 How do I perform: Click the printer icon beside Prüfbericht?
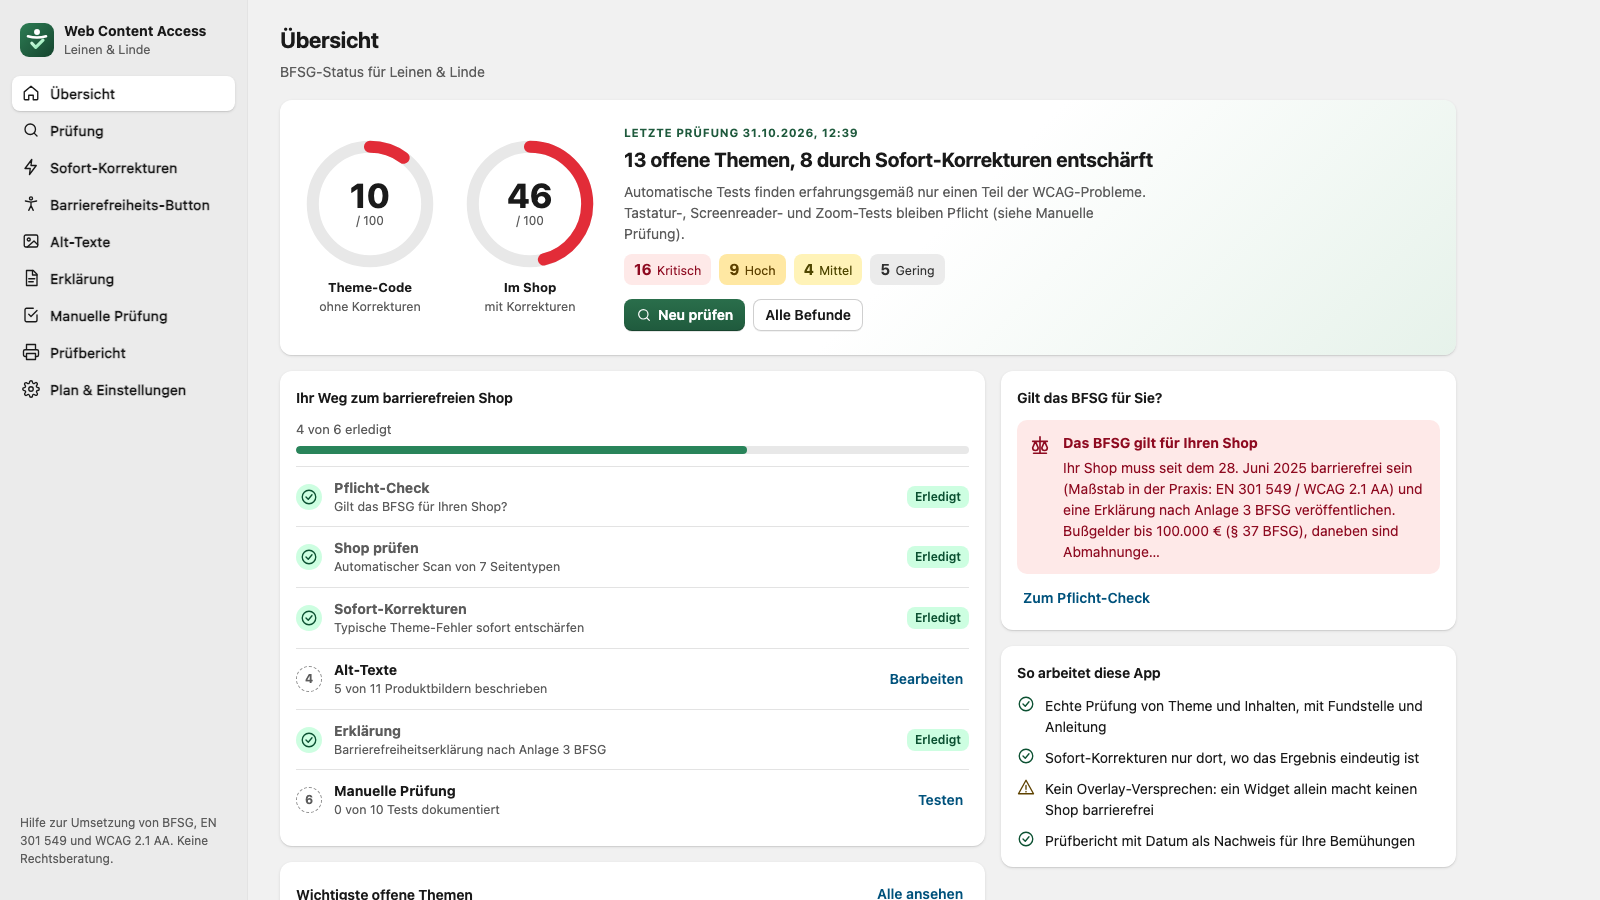pos(31,352)
